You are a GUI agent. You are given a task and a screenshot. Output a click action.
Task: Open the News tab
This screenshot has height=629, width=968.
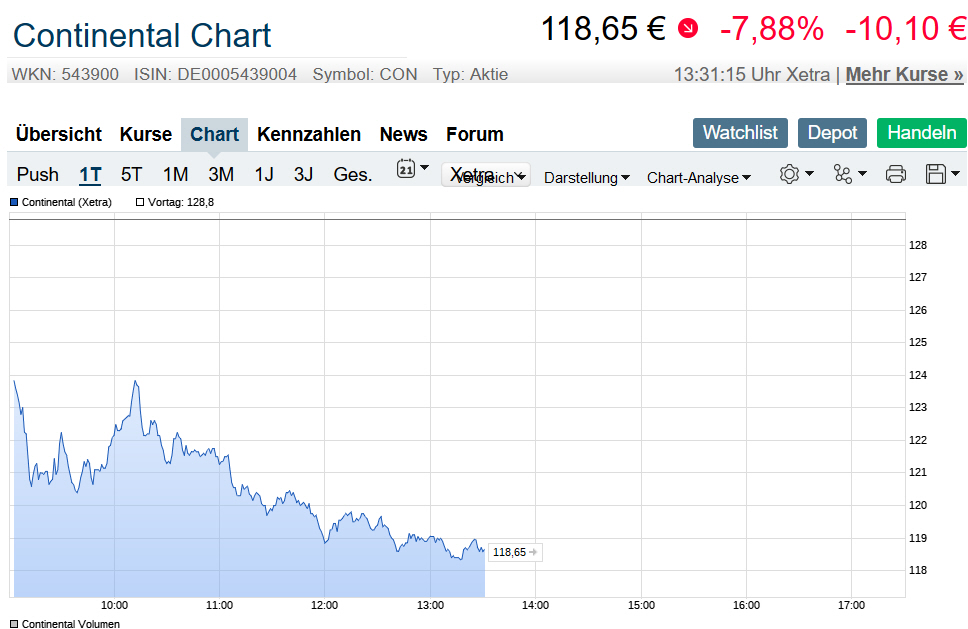(403, 134)
